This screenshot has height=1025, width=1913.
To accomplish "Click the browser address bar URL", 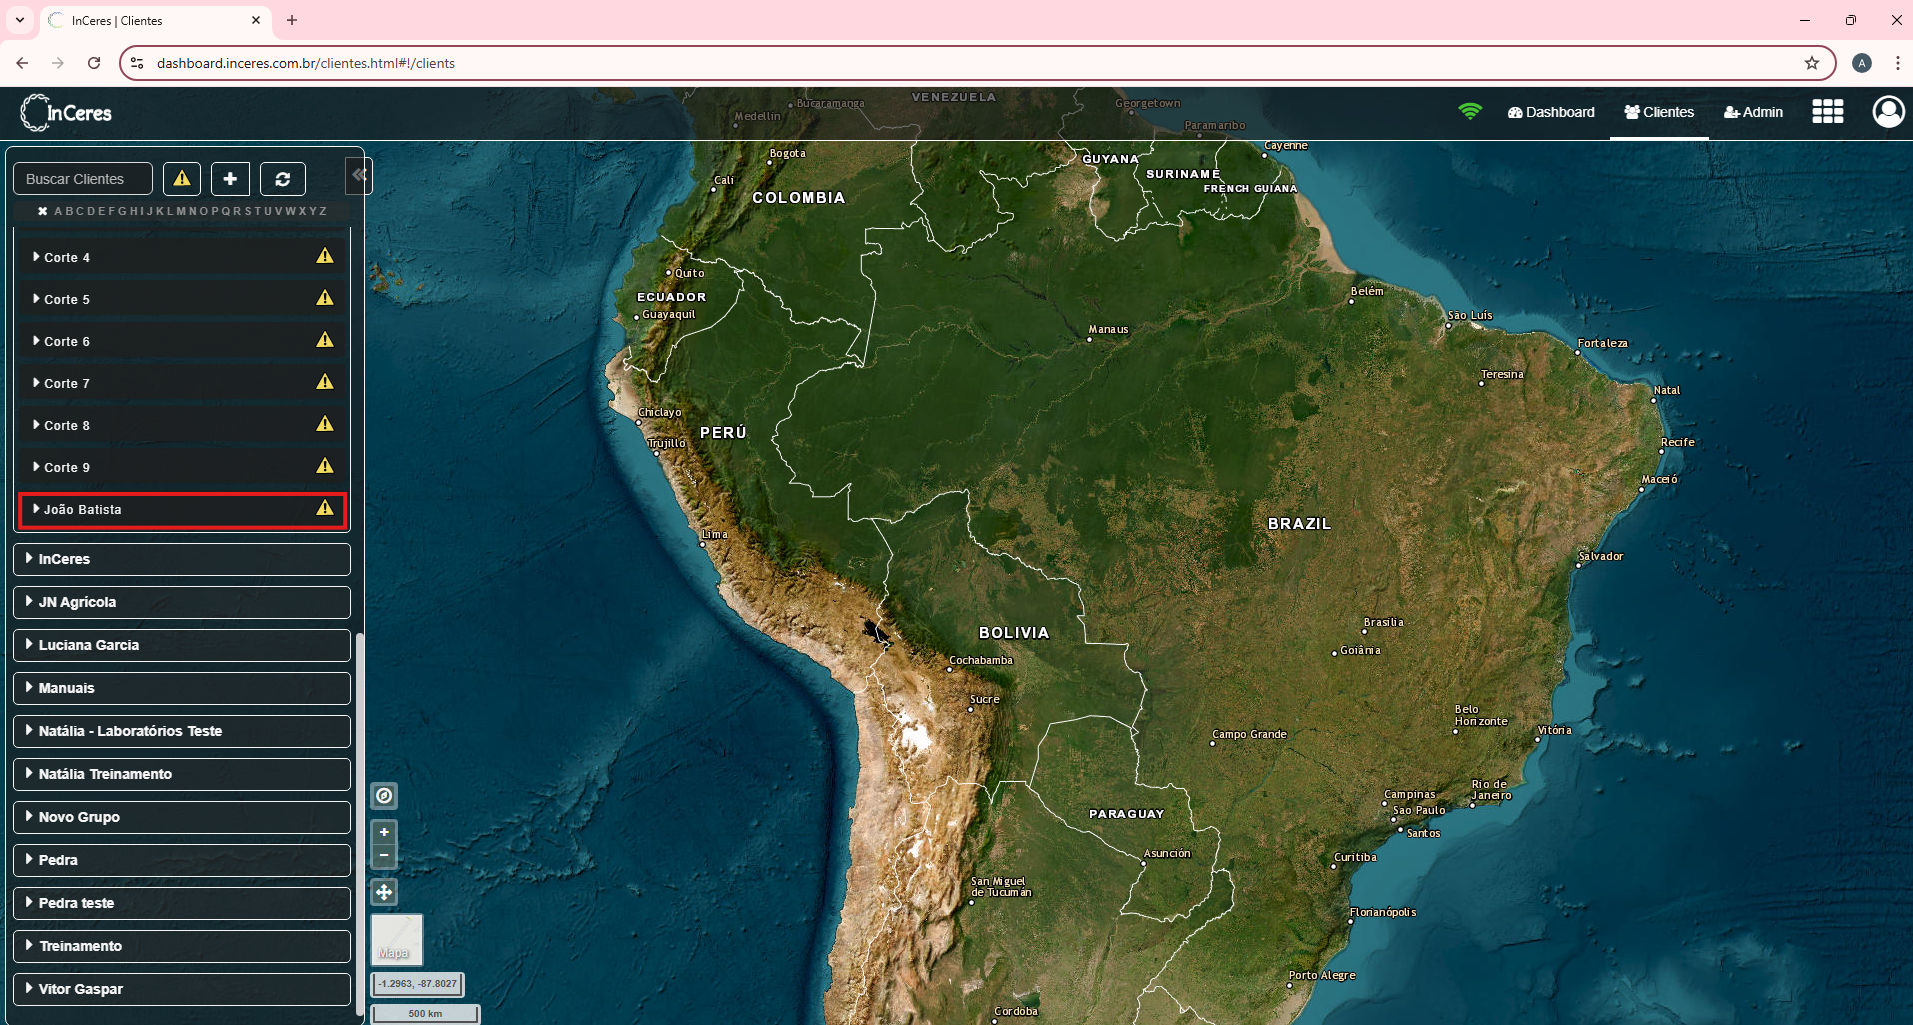I will click(x=306, y=63).
